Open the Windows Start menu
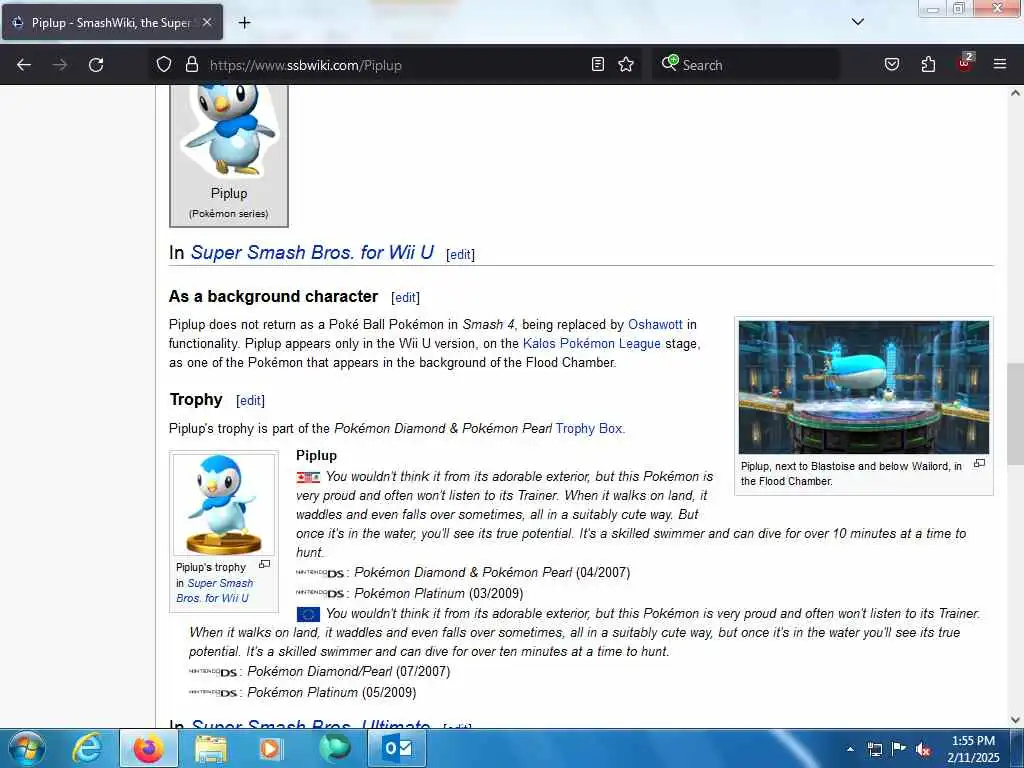Image resolution: width=1024 pixels, height=768 pixels. point(27,748)
